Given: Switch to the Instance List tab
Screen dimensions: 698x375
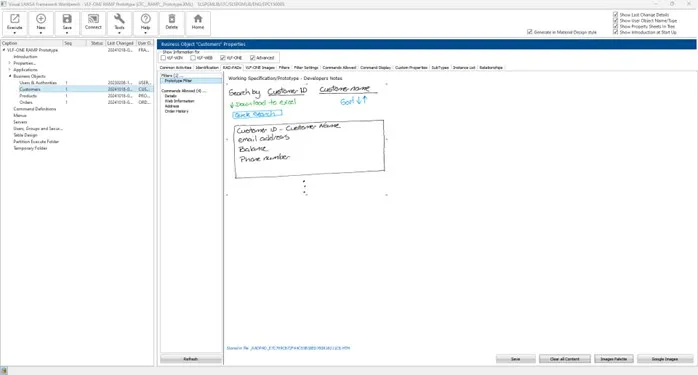Looking at the screenshot, I should (464, 68).
